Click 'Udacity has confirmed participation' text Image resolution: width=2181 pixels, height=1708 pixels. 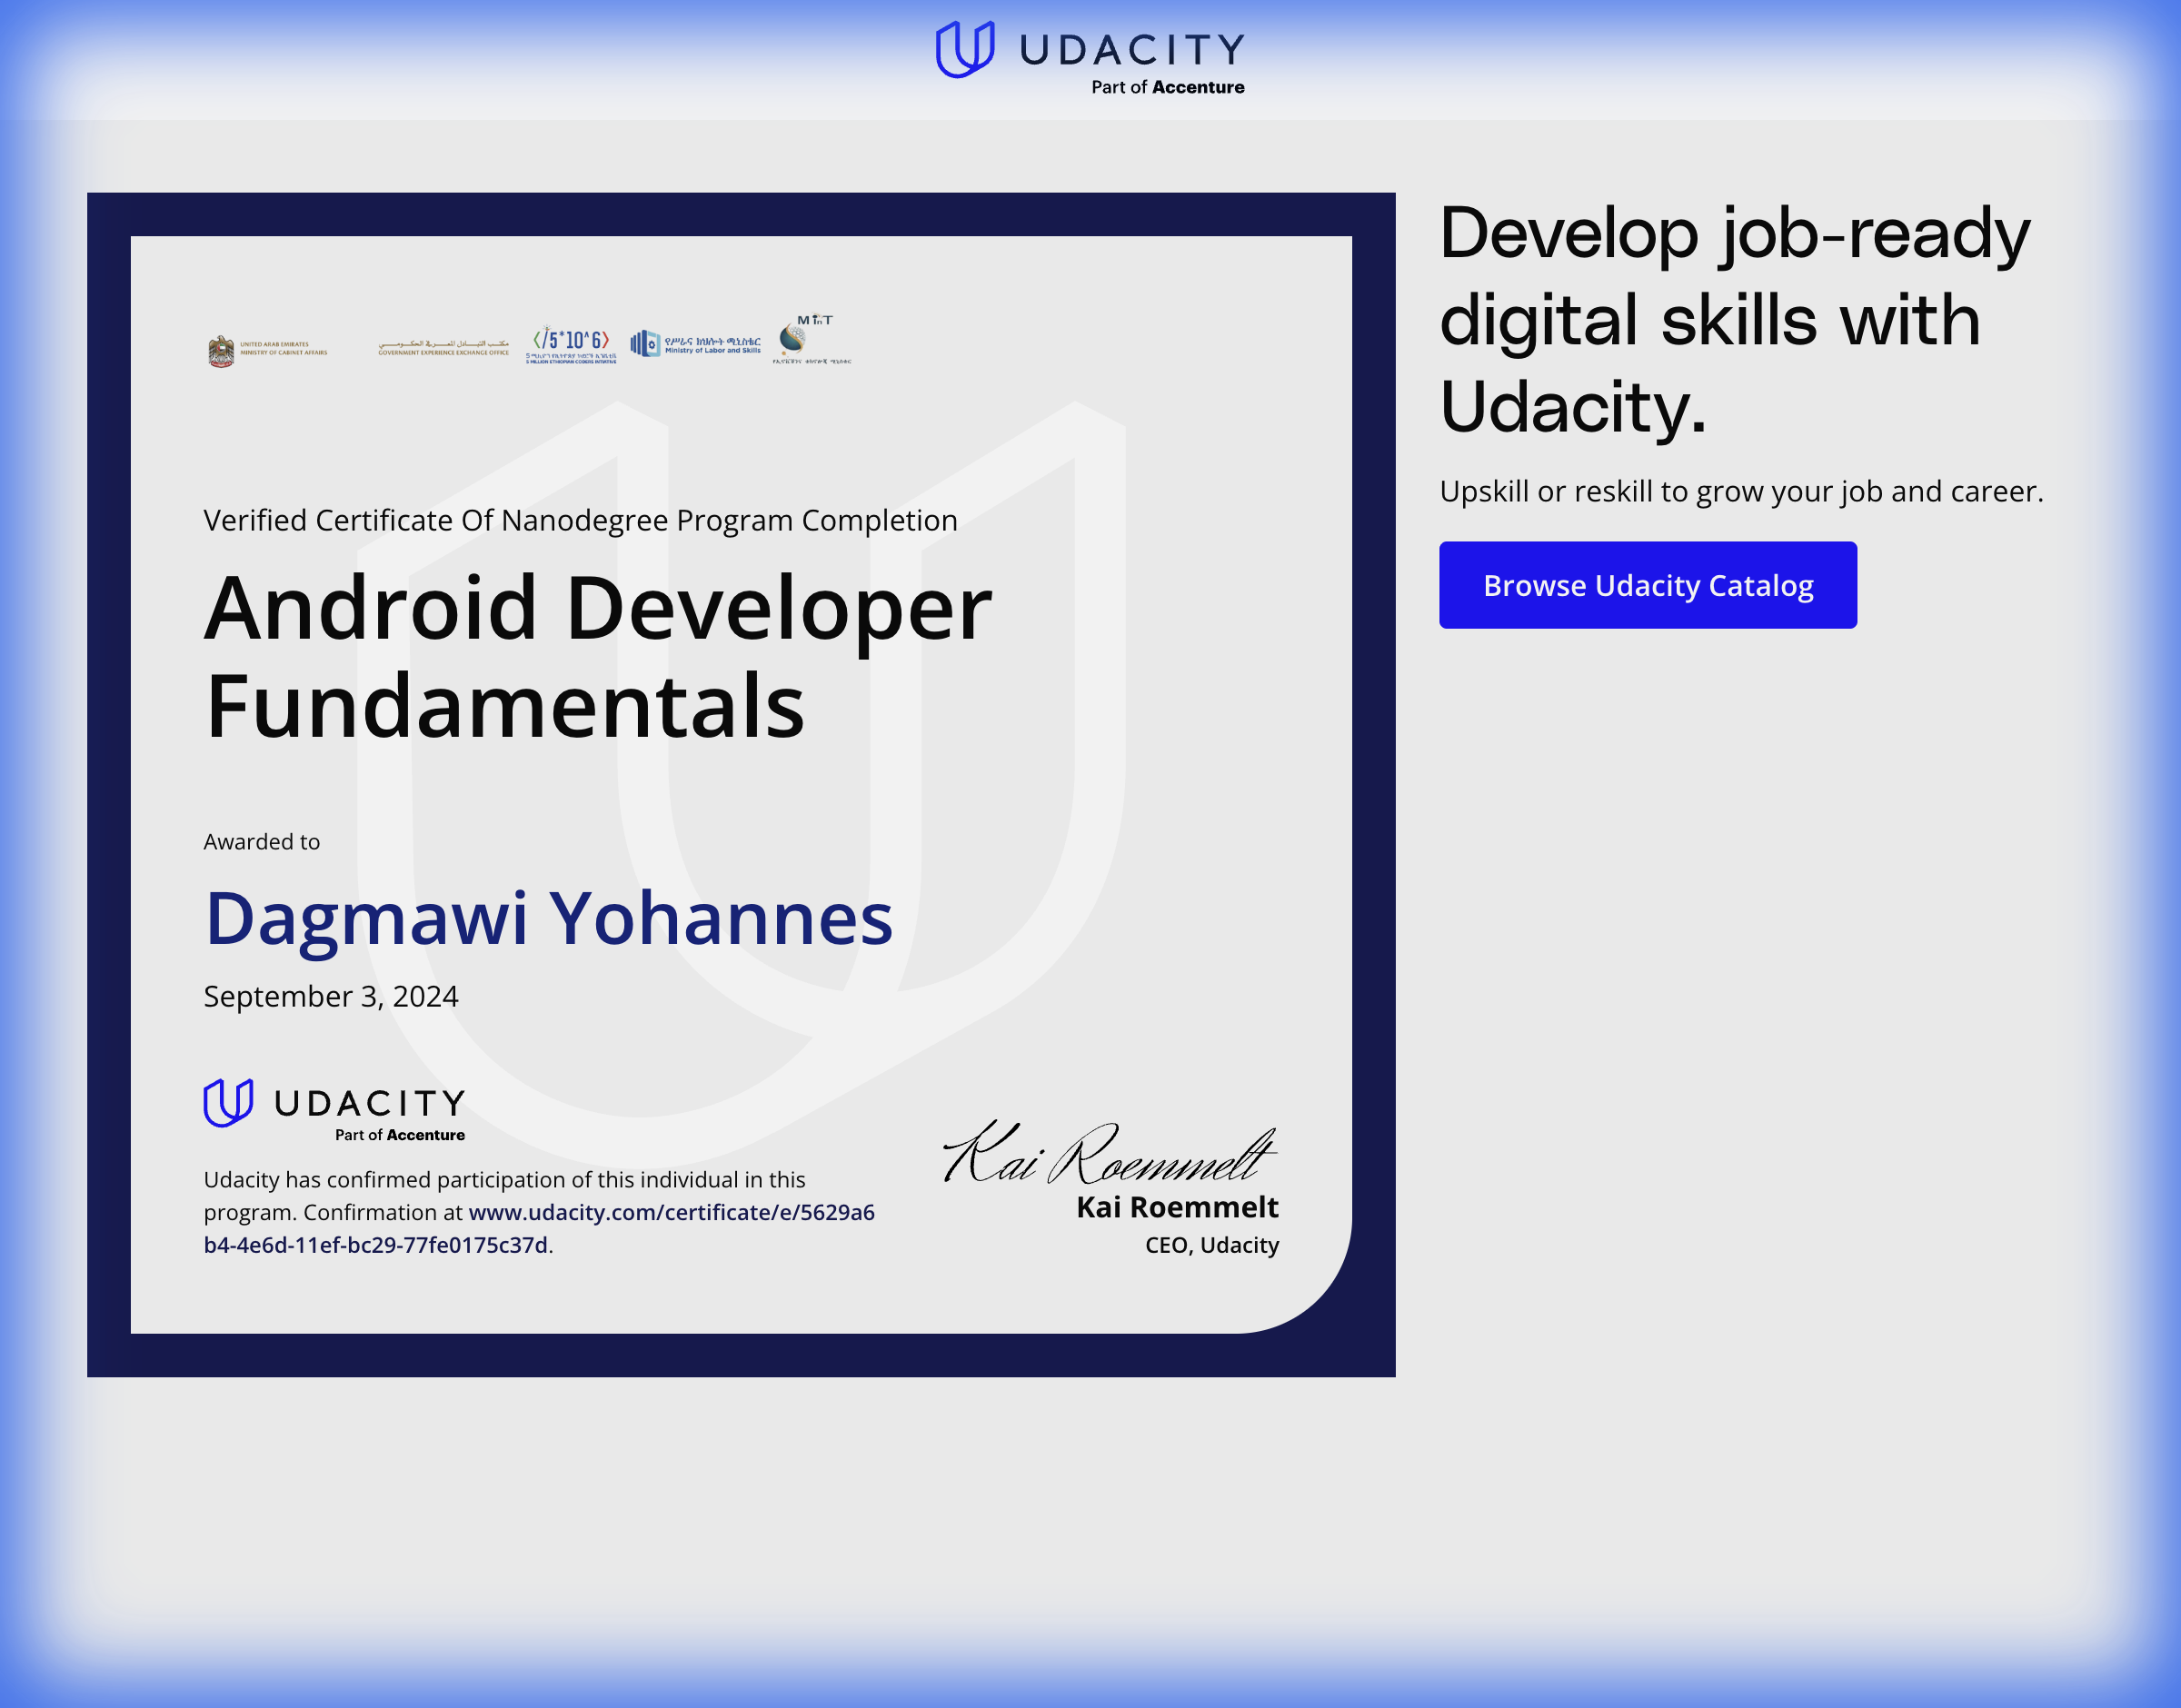(x=539, y=1212)
